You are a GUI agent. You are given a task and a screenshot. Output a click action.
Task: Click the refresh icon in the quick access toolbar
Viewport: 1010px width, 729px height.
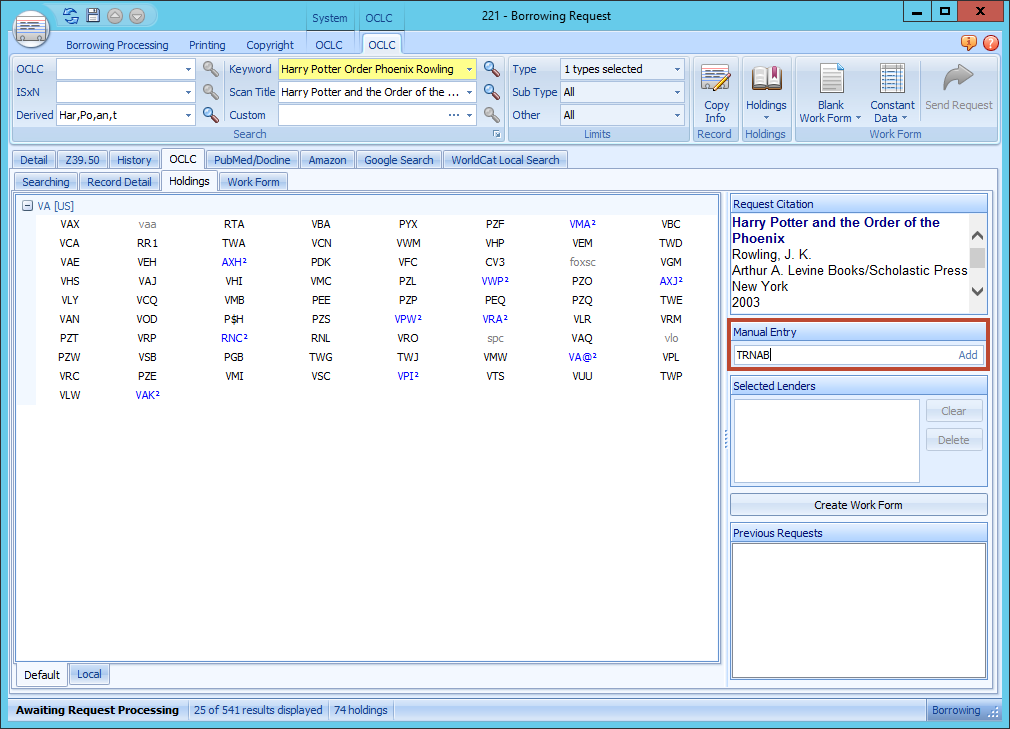pyautogui.click(x=69, y=15)
